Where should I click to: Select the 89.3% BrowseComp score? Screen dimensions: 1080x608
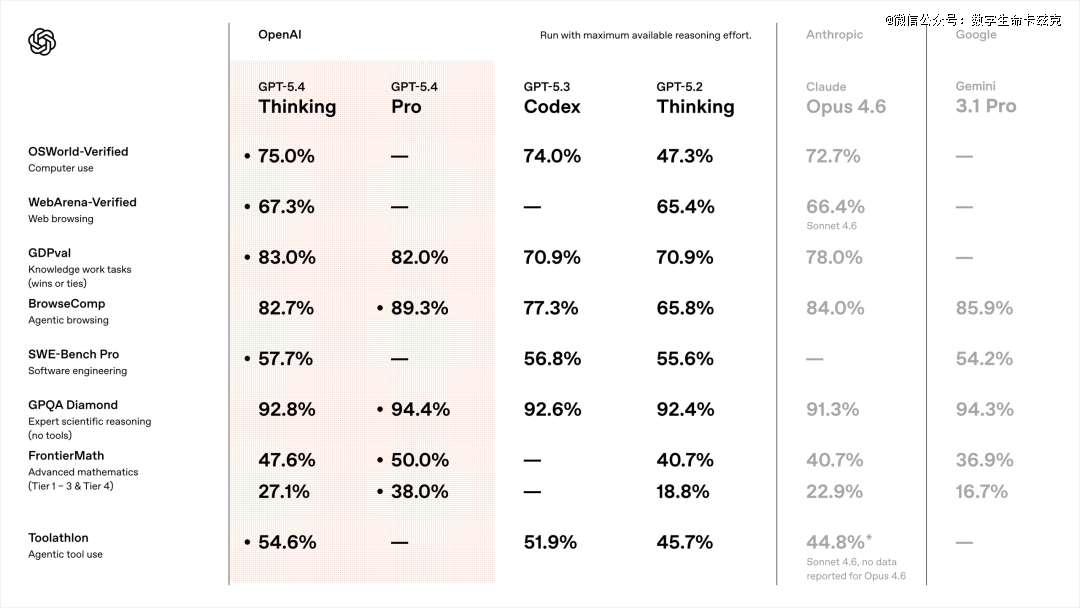tap(419, 308)
